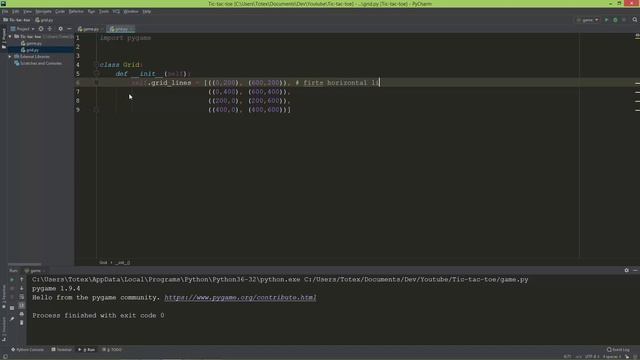
Task: Click the Debug bug icon in toolbar
Action: pyautogui.click(x=615, y=20)
